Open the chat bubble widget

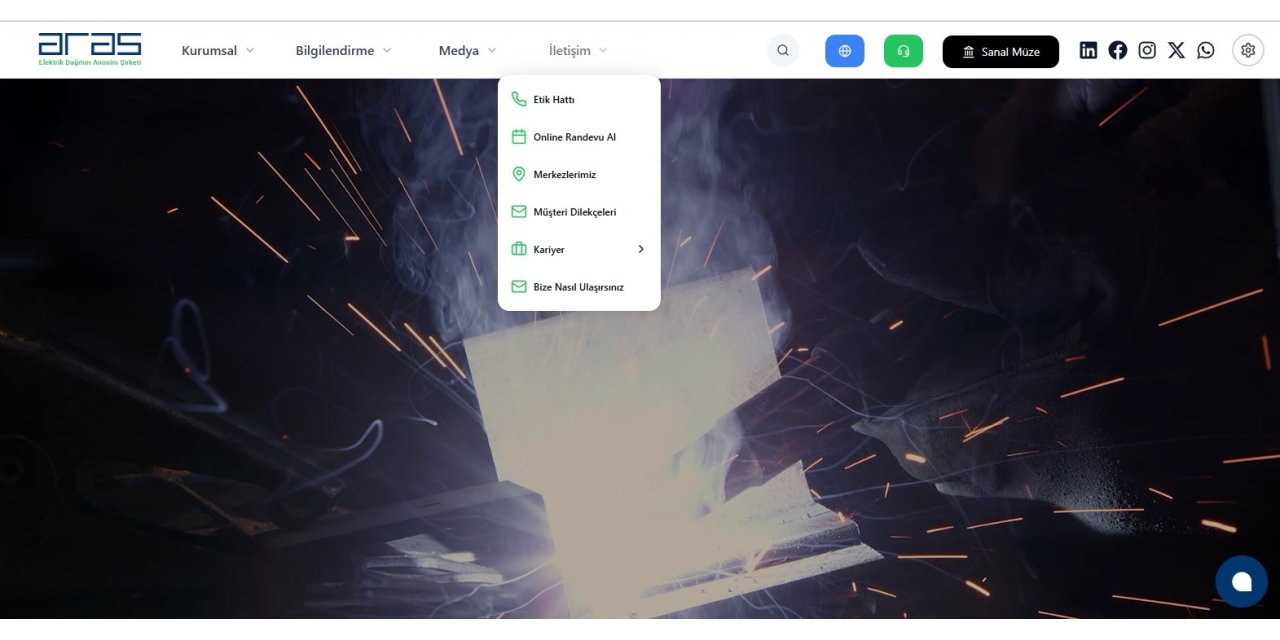1241,581
